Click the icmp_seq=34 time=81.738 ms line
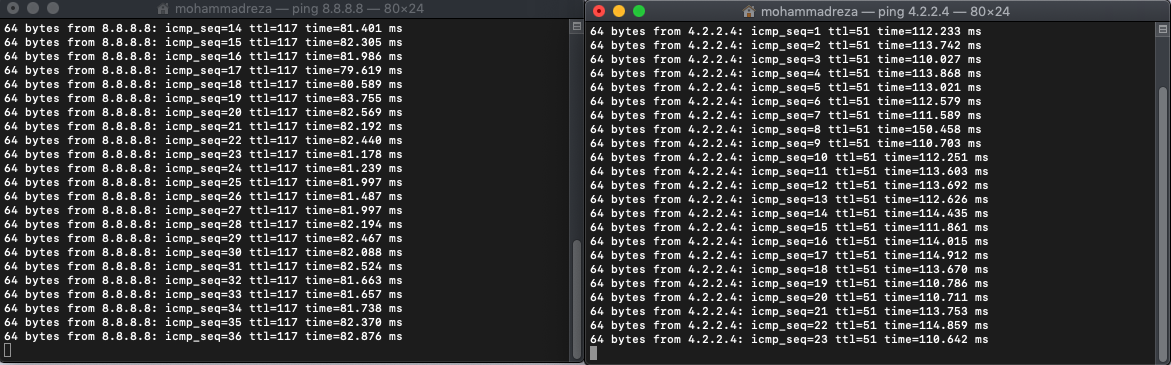1171x365 pixels. click(x=203, y=308)
